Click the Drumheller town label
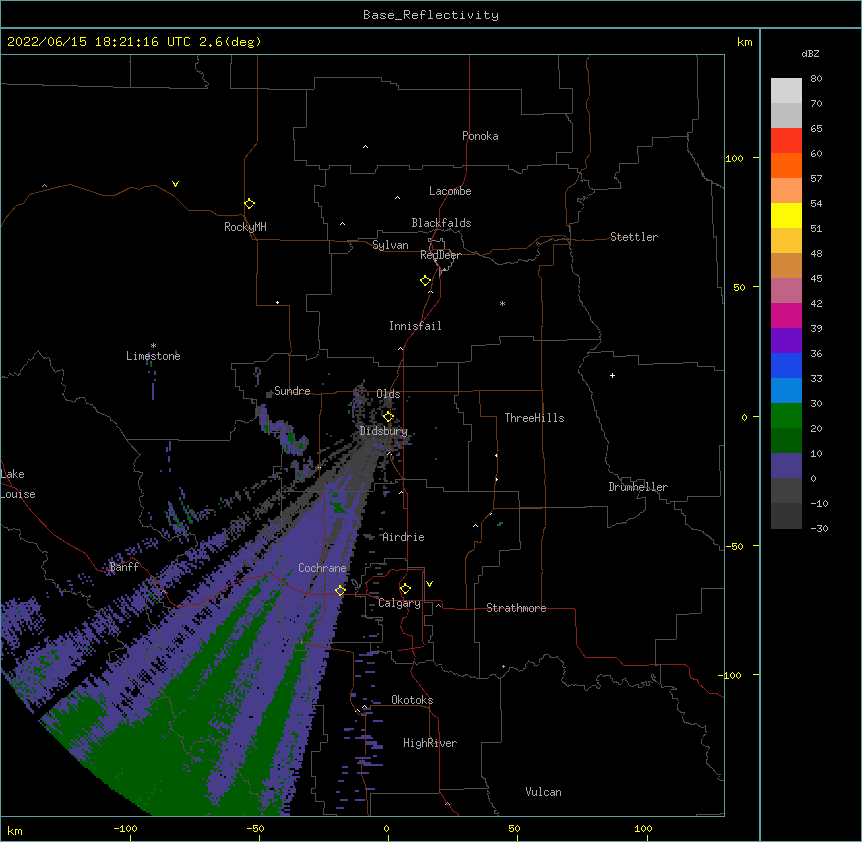Image resolution: width=862 pixels, height=842 pixels. [x=638, y=487]
